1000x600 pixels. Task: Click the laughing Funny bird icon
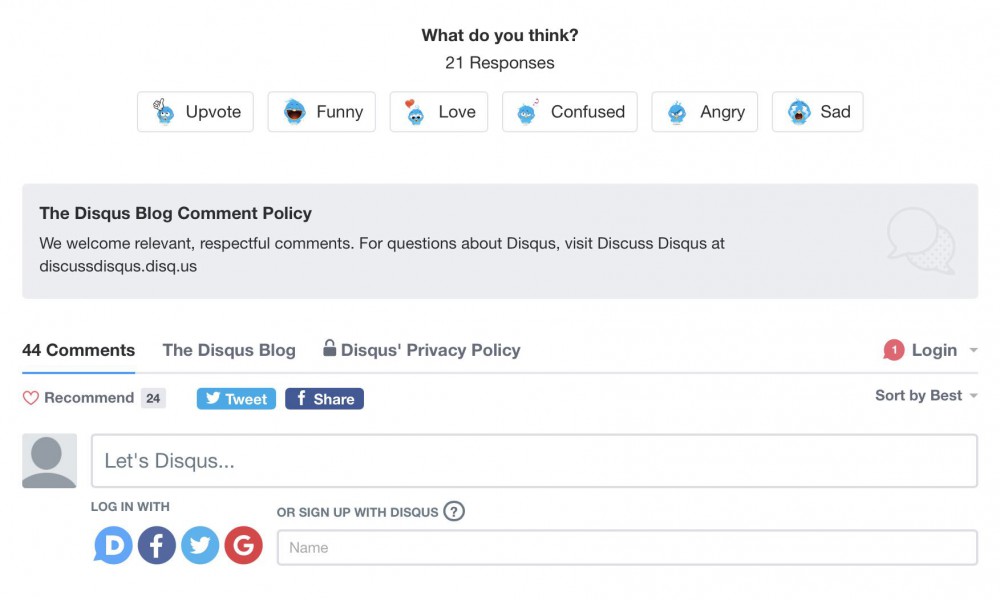click(x=294, y=112)
